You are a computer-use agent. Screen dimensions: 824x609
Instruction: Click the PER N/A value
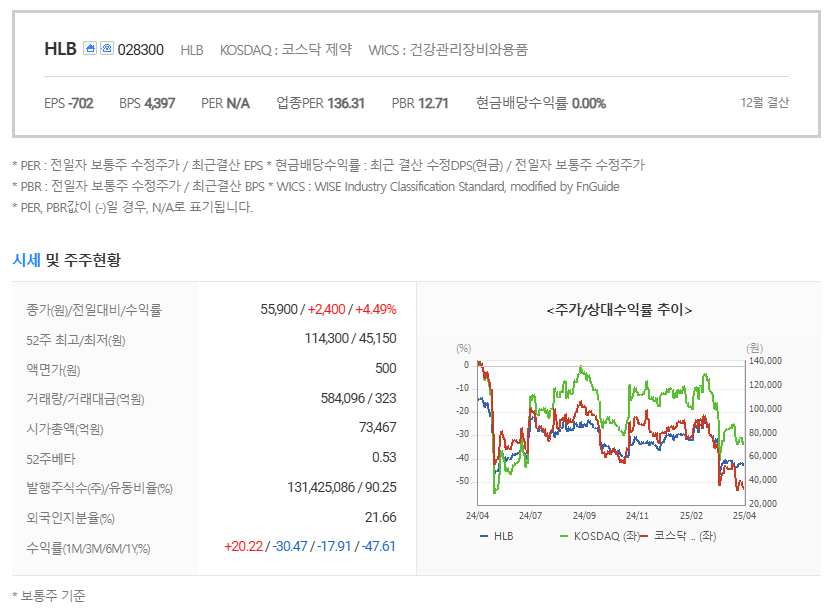pos(225,103)
